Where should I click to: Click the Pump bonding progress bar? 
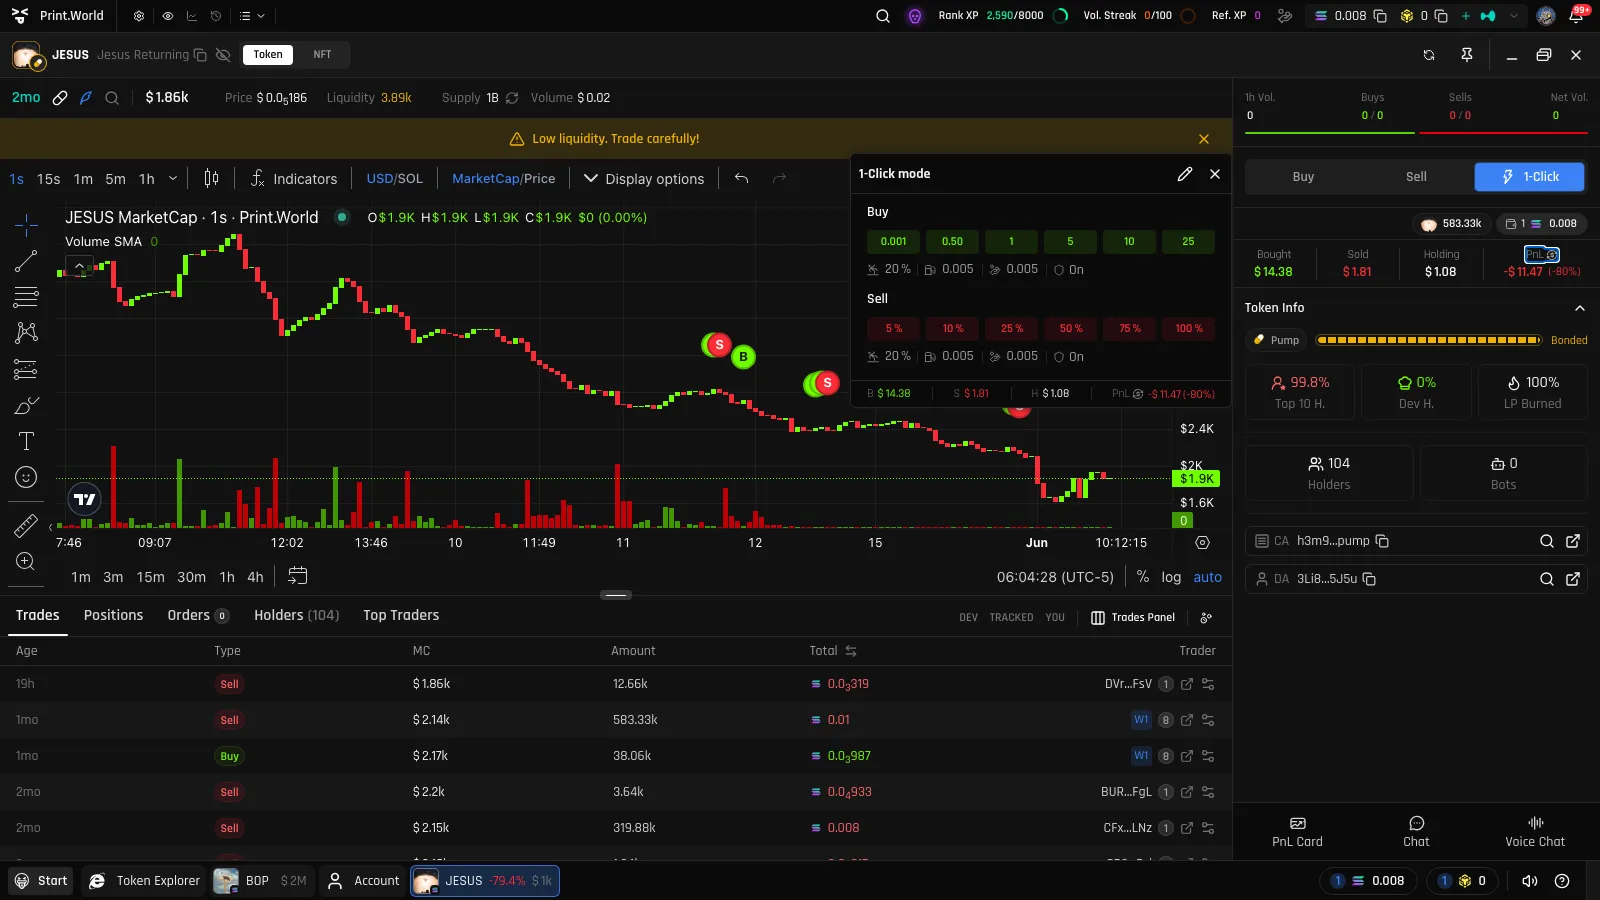point(1428,341)
